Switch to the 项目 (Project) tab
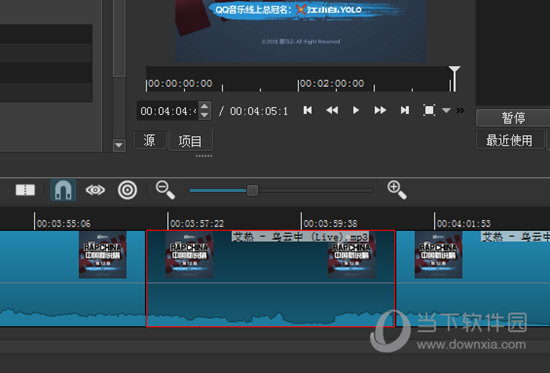 pyautogui.click(x=190, y=141)
